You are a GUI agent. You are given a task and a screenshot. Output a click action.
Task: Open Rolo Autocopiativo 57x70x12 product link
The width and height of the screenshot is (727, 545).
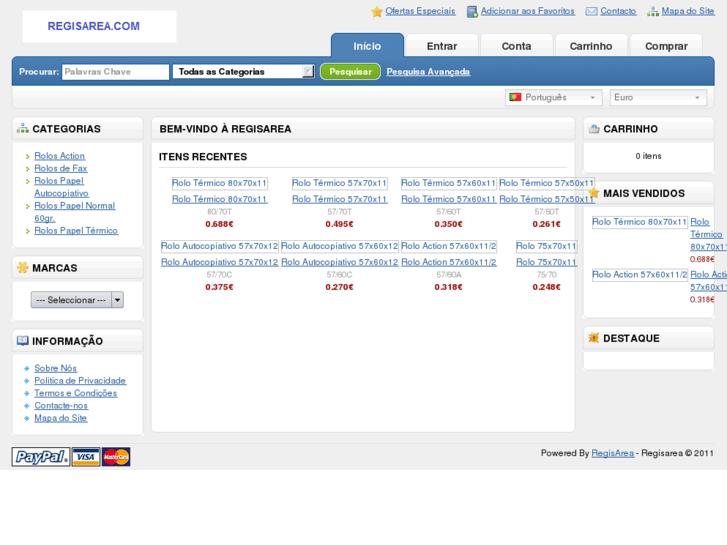[x=220, y=262]
